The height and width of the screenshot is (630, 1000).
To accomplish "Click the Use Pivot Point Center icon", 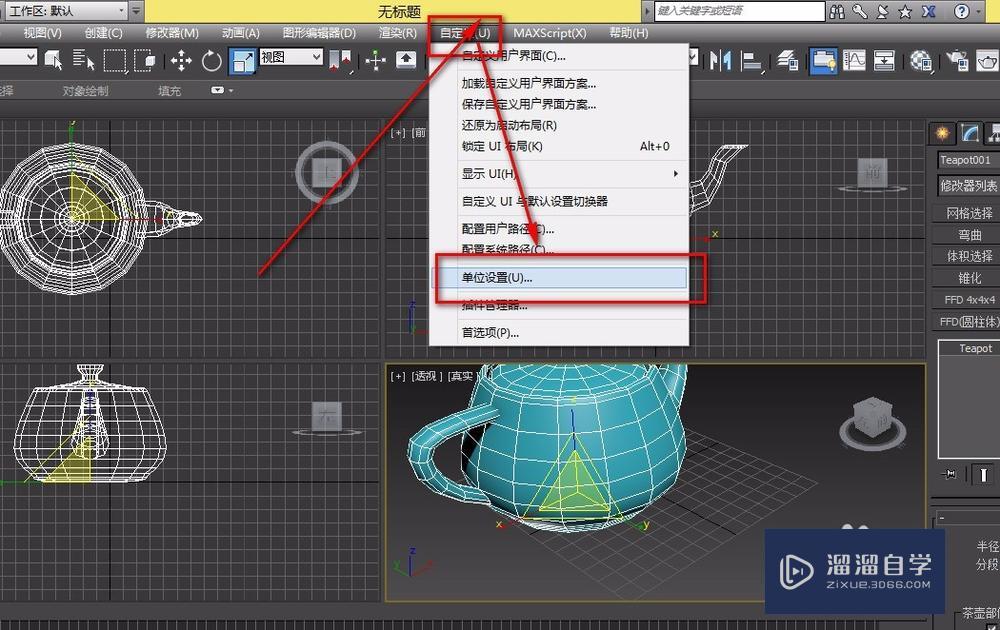I will 341,61.
